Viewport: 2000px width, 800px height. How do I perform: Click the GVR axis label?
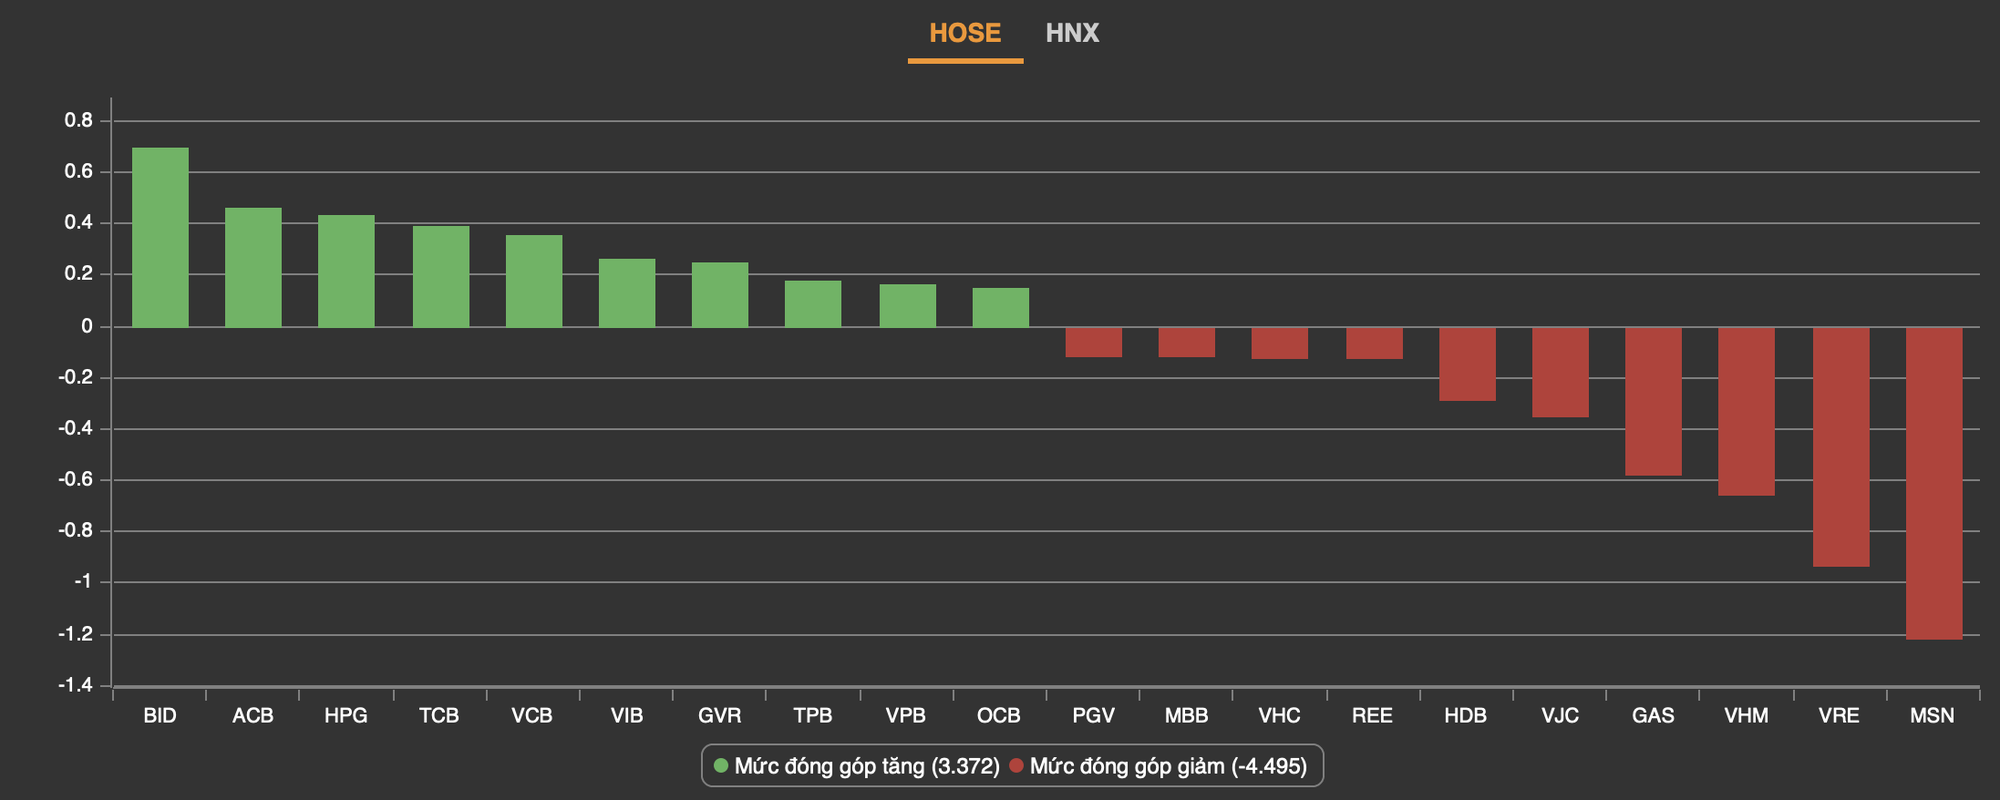point(720,716)
